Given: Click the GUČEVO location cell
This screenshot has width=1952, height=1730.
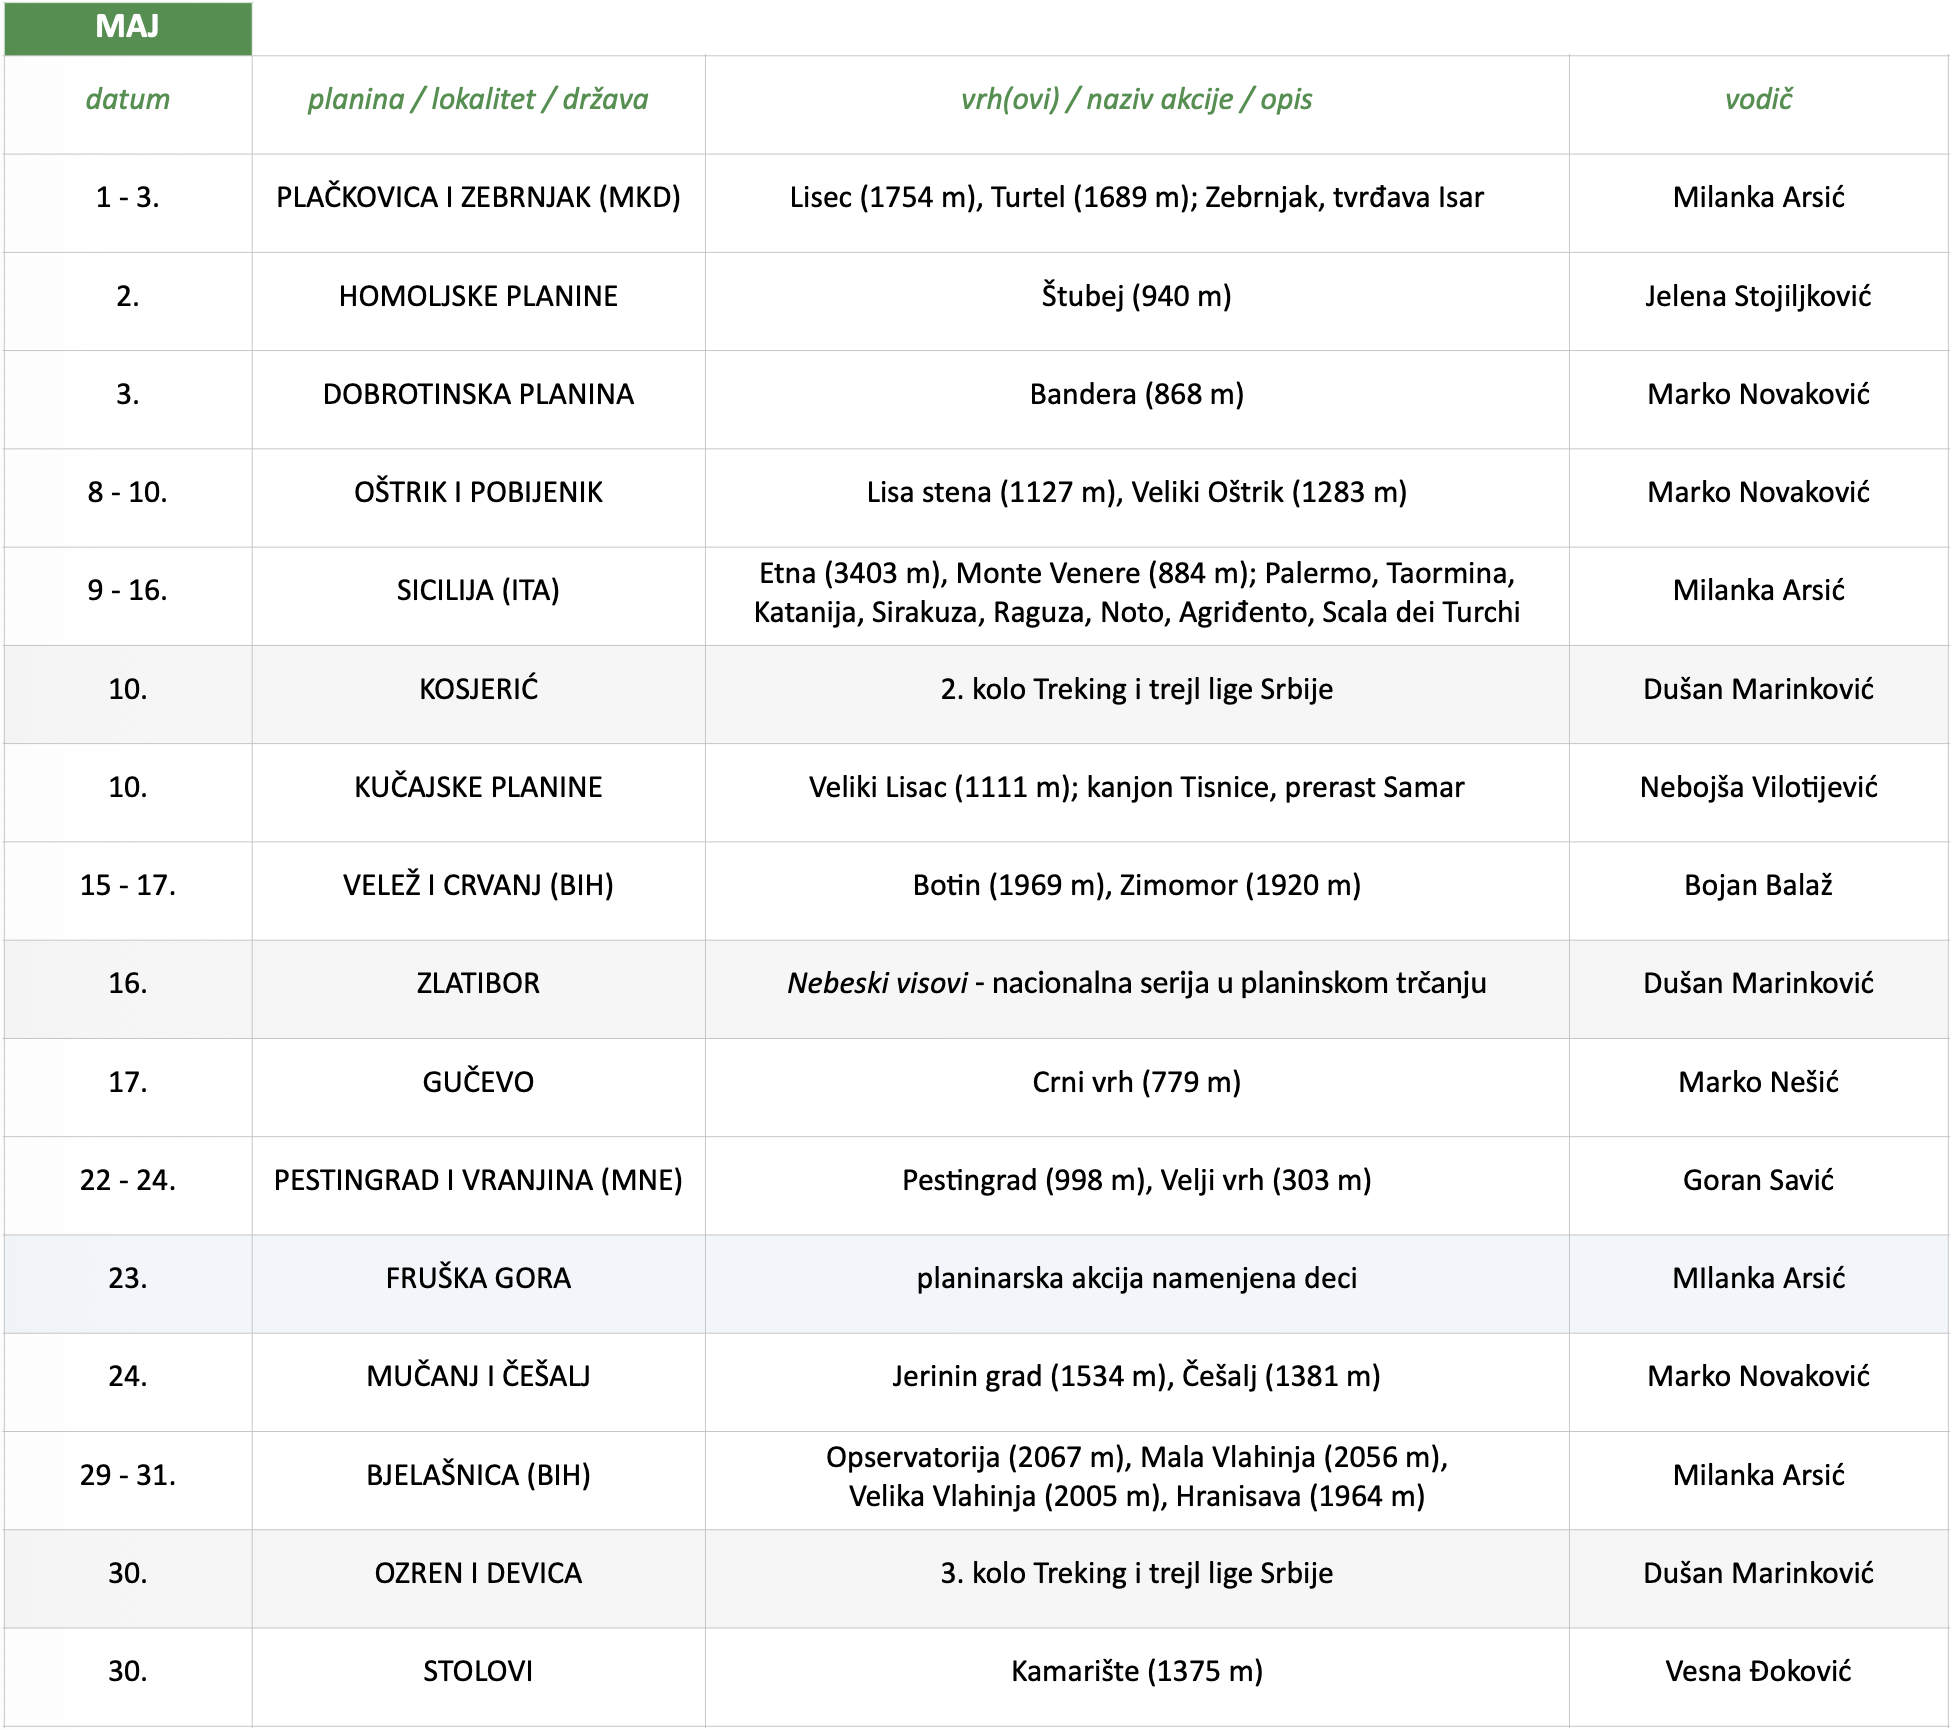Looking at the screenshot, I should [478, 1083].
